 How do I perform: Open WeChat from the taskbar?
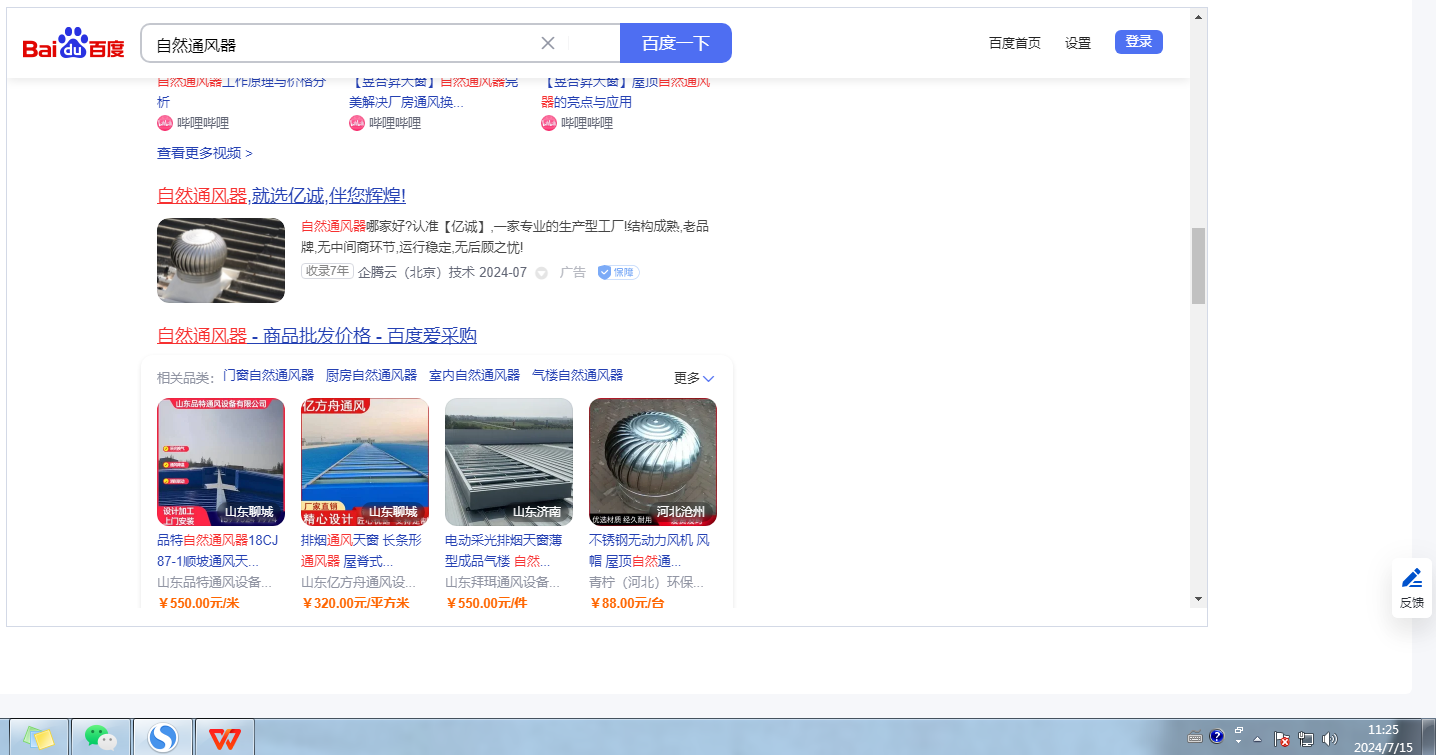point(101,737)
